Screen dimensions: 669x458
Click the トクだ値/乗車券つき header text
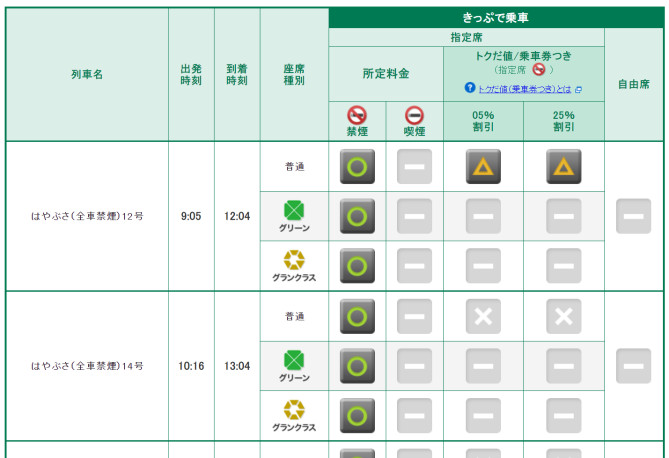click(524, 56)
